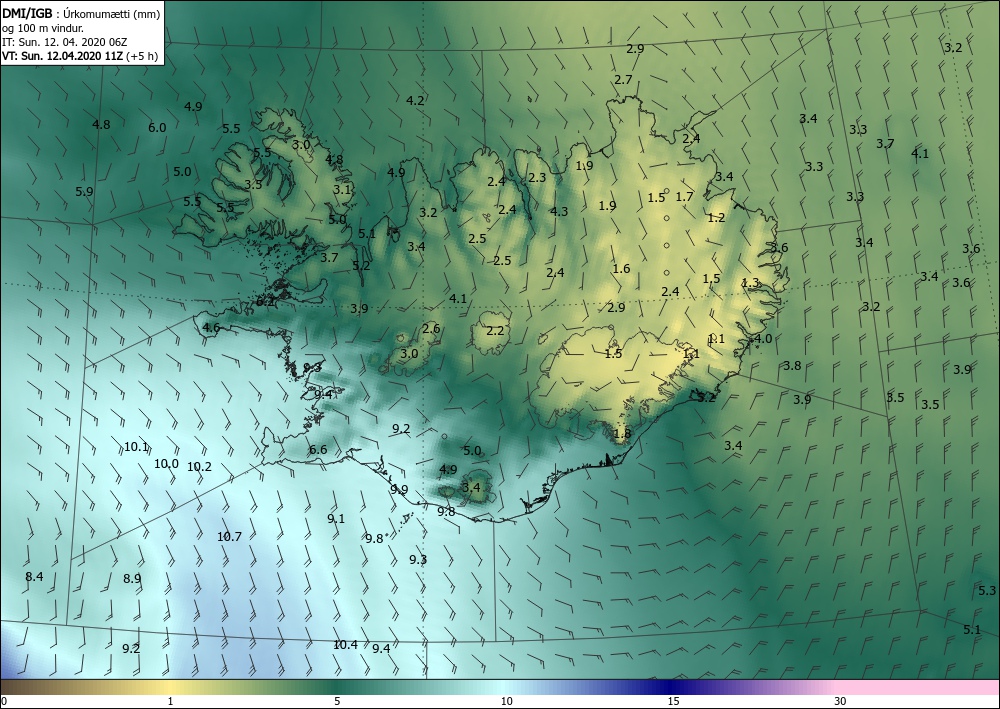Click the 'DMI/IGB : Úrkomumætti (mm)' title line
This screenshot has height=709, width=1000.
81,13
